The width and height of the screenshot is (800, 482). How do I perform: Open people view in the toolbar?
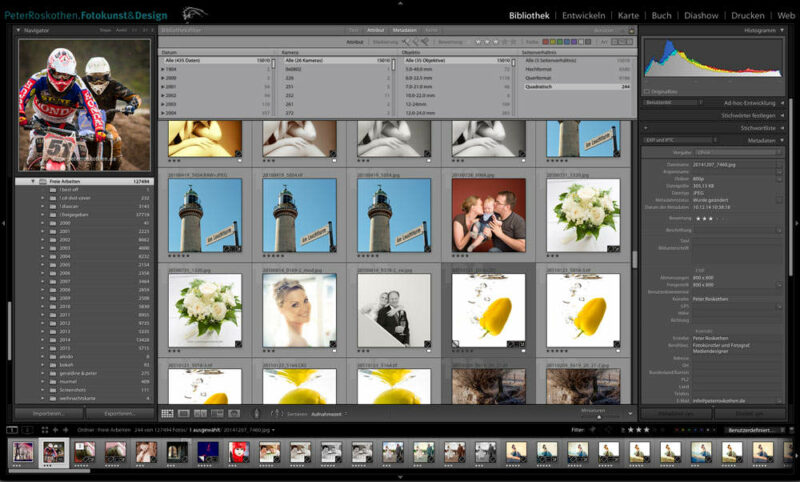[x=234, y=413]
